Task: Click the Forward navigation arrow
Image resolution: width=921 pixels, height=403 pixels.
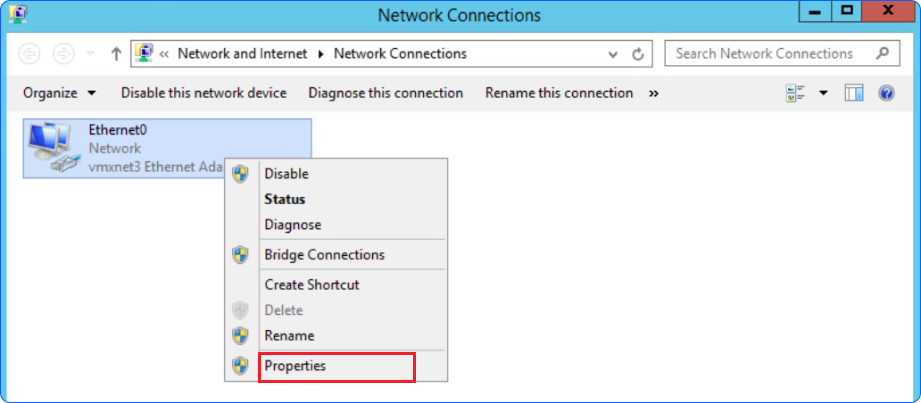Action: [62, 54]
